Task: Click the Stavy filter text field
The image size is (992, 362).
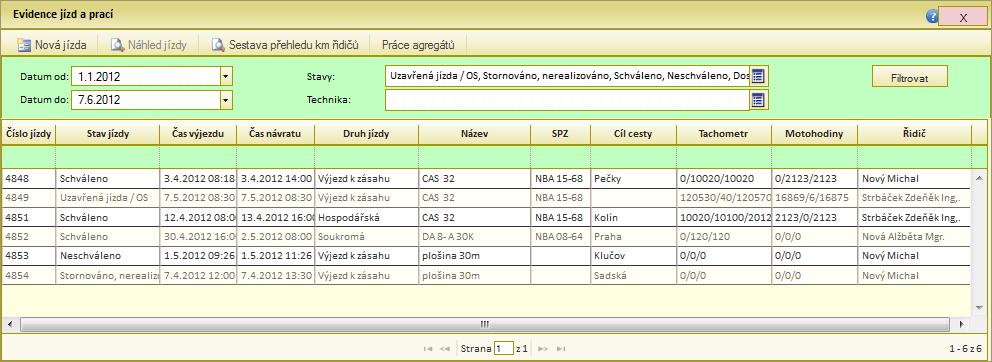Action: [x=567, y=77]
